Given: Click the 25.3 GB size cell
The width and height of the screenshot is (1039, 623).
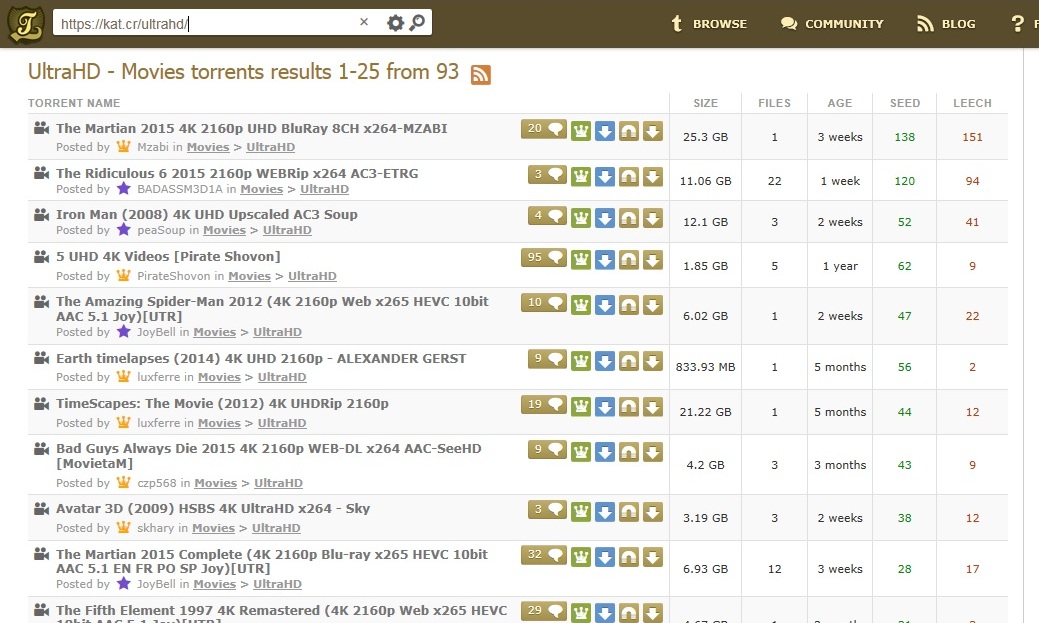Looking at the screenshot, I should click(x=705, y=137).
